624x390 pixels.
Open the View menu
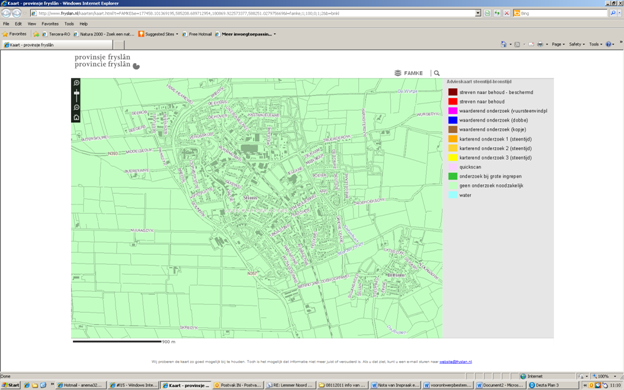(31, 24)
